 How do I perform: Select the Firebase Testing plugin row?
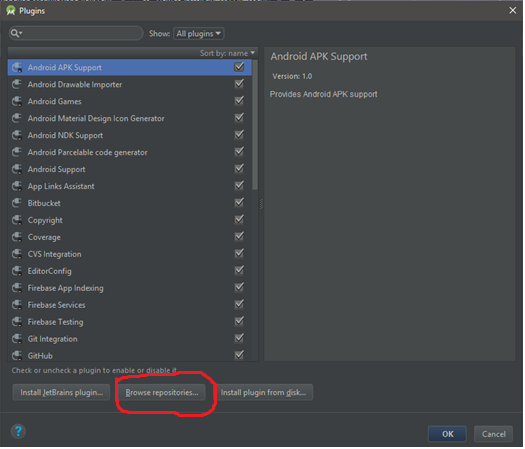[x=130, y=322]
